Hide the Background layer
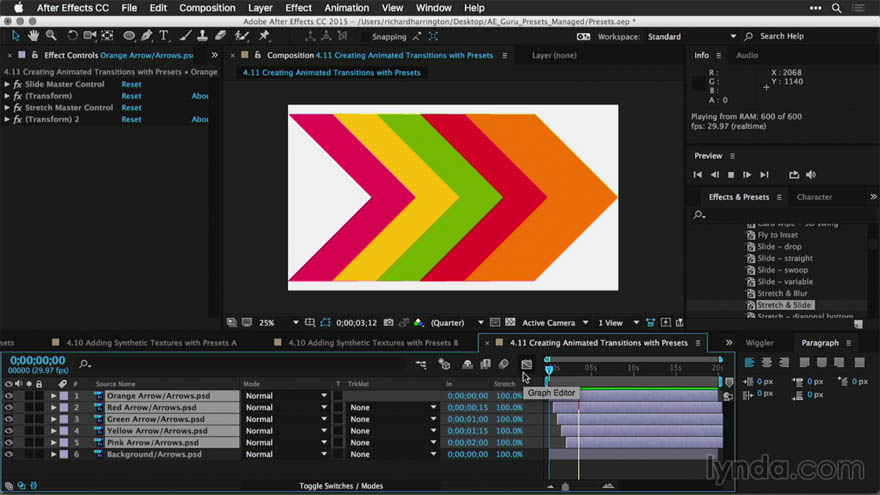 click(8, 455)
